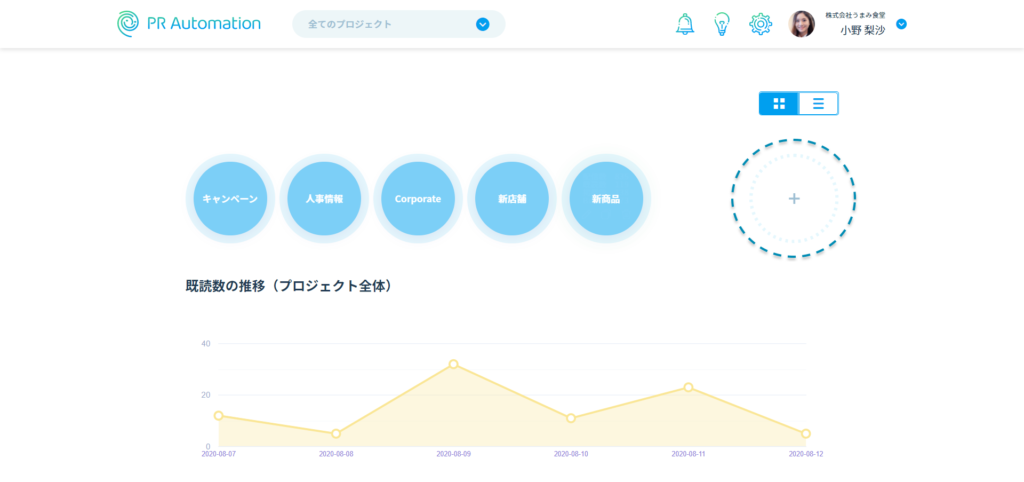Viewport: 1024px width, 482px height.
Task: Open the 新店舗 project bubble
Action: tap(512, 199)
